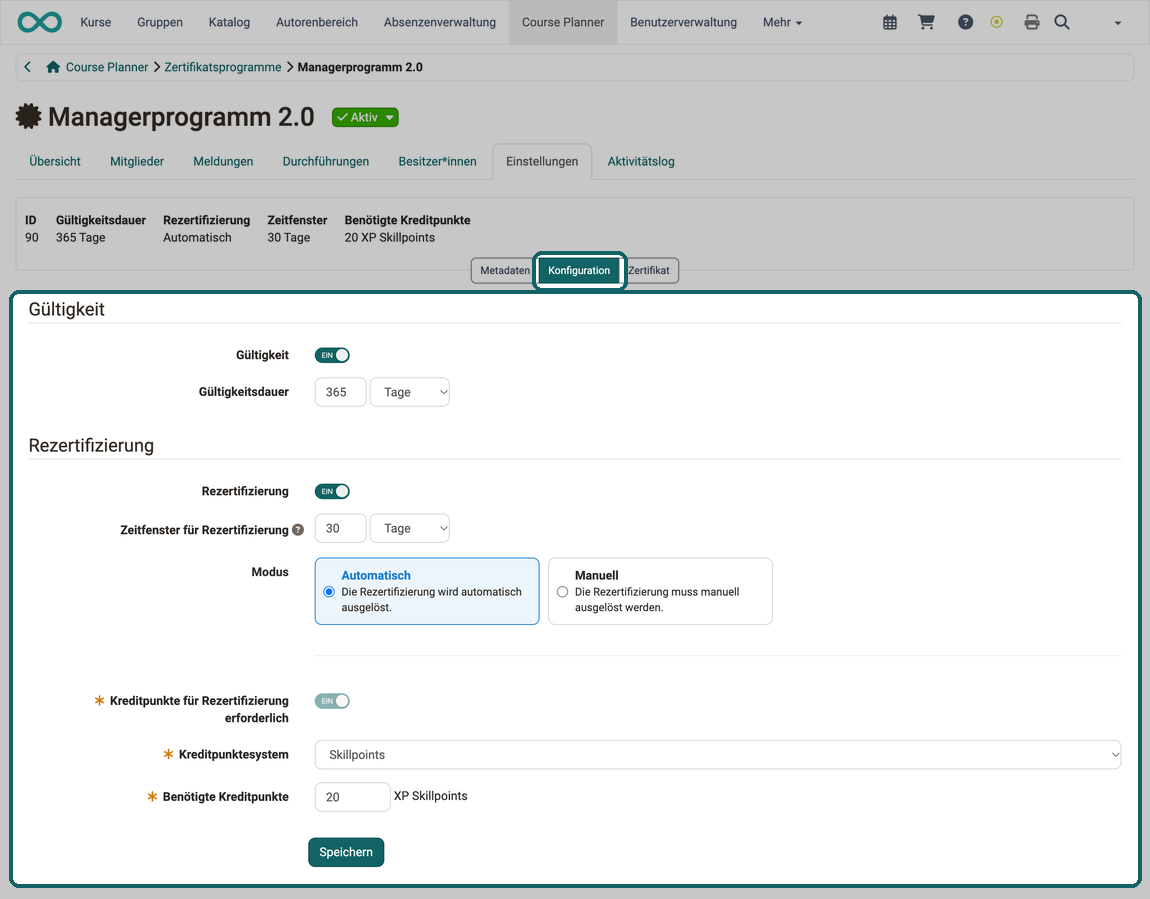This screenshot has height=899, width=1150.
Task: Click the '365 Tage' summary value
Action: tap(81, 238)
